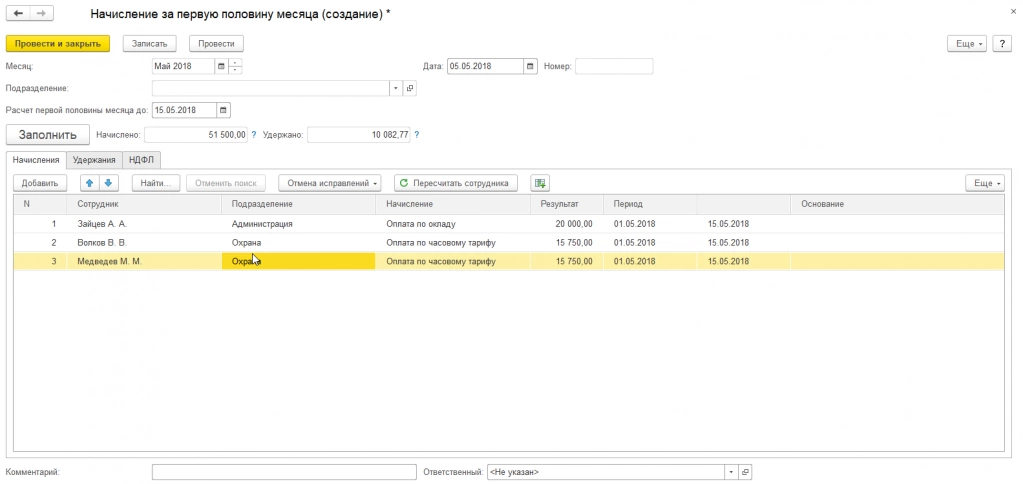Screen dimensions: 1023x484
Task: Click the Начисление column header
Action: coord(453,204)
